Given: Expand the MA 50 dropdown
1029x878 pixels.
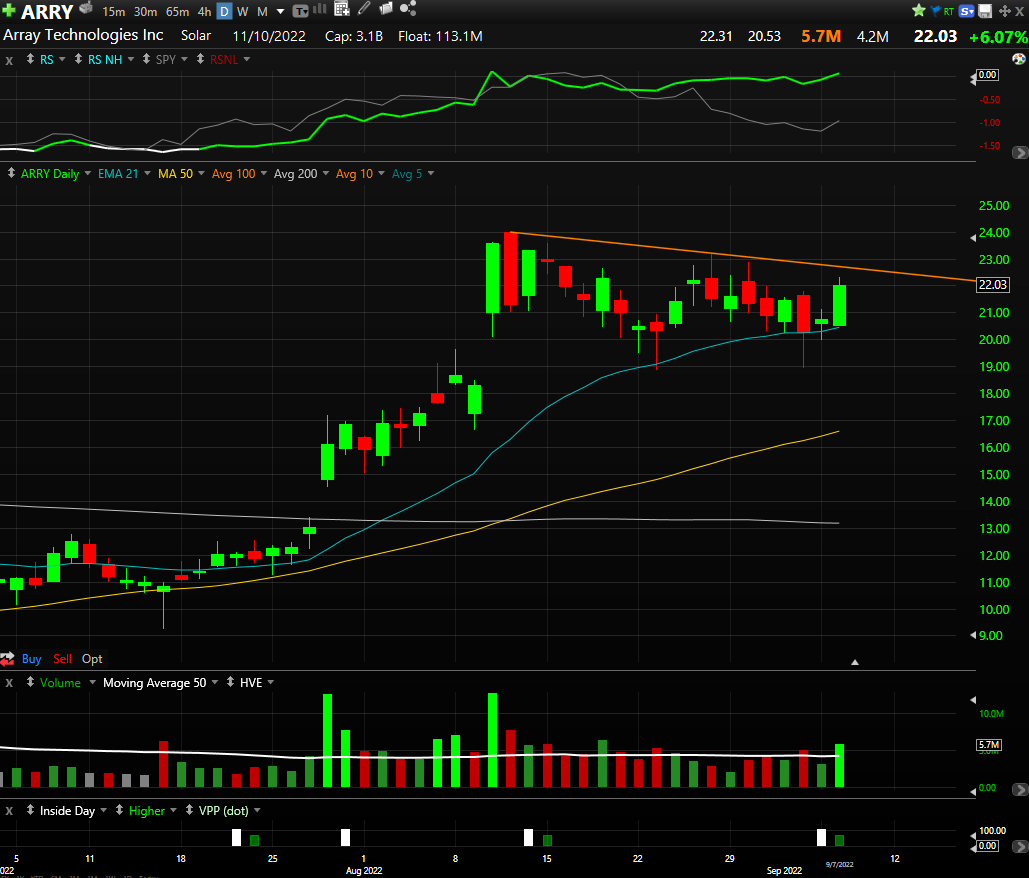Looking at the screenshot, I should [x=201, y=173].
